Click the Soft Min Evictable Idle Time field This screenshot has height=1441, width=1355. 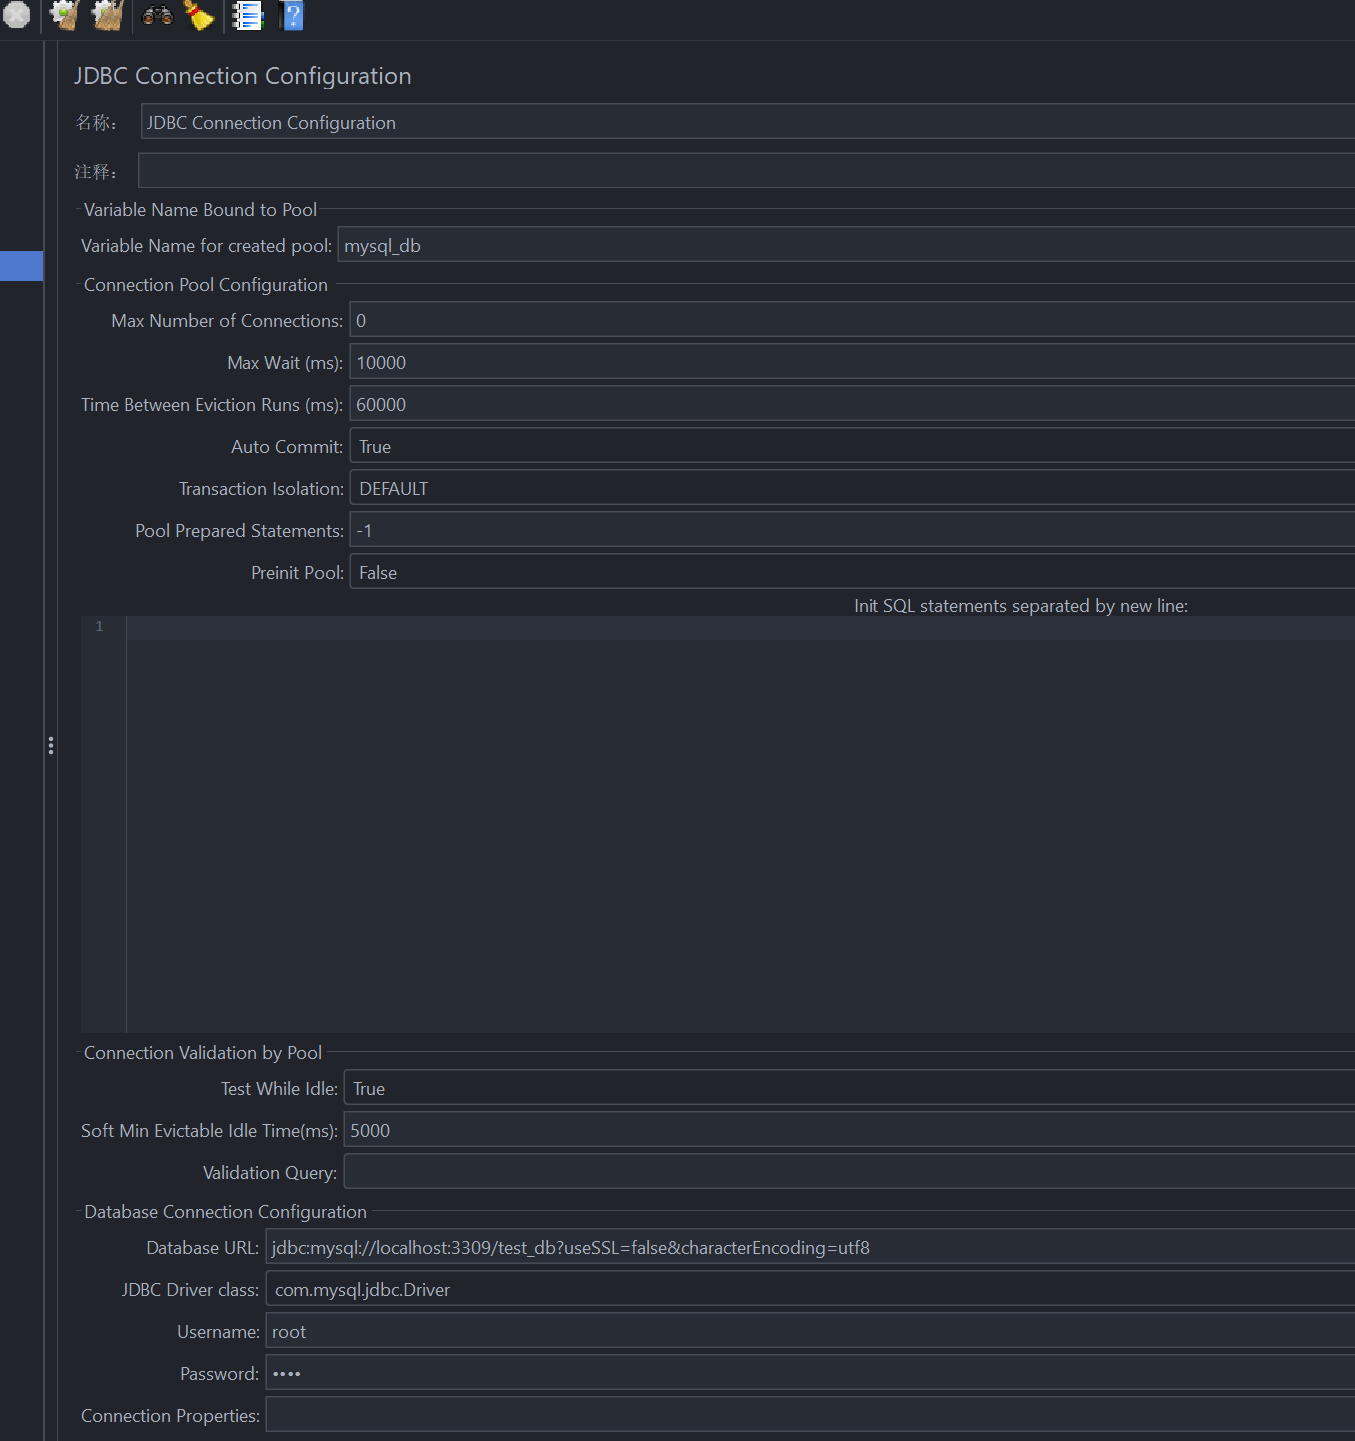tap(849, 1130)
